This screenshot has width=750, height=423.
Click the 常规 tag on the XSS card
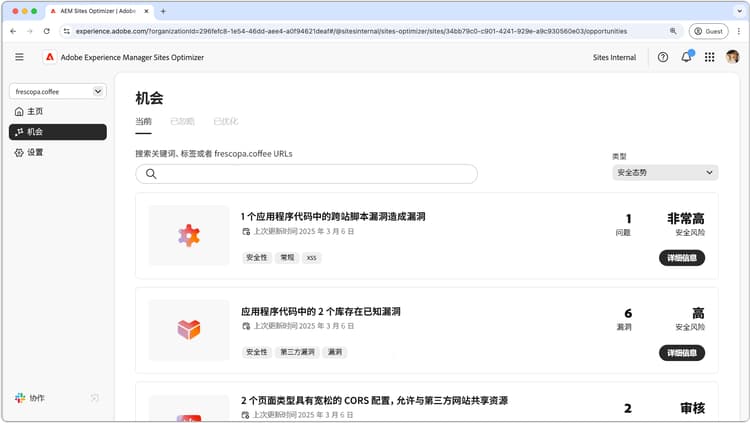(287, 258)
